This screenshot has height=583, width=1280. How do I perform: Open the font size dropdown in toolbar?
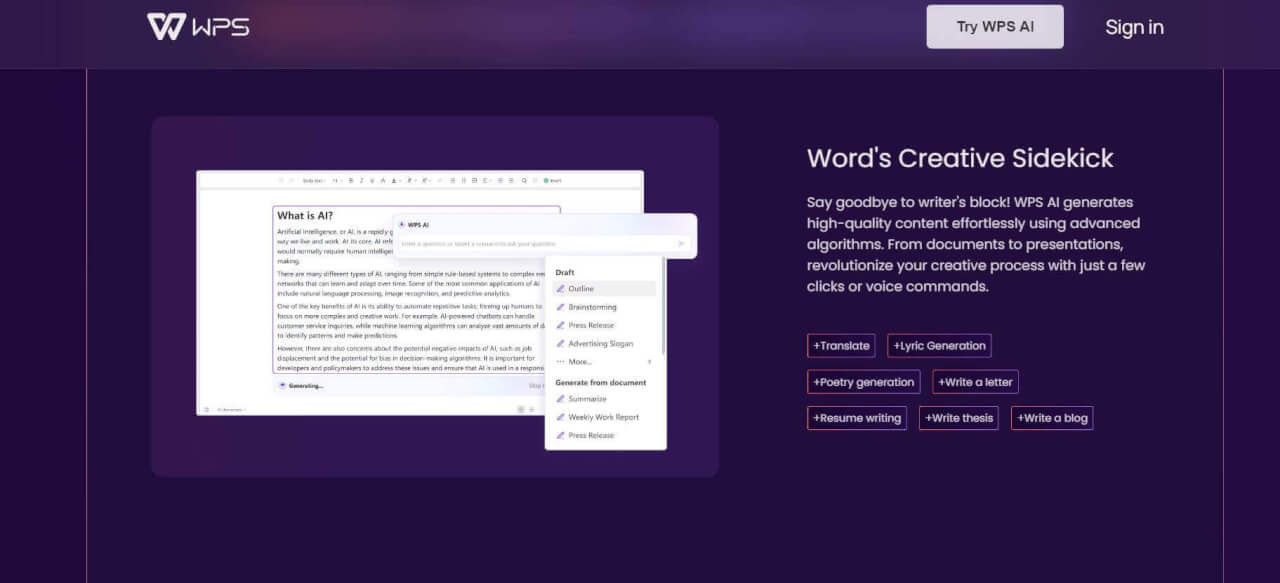pos(338,180)
